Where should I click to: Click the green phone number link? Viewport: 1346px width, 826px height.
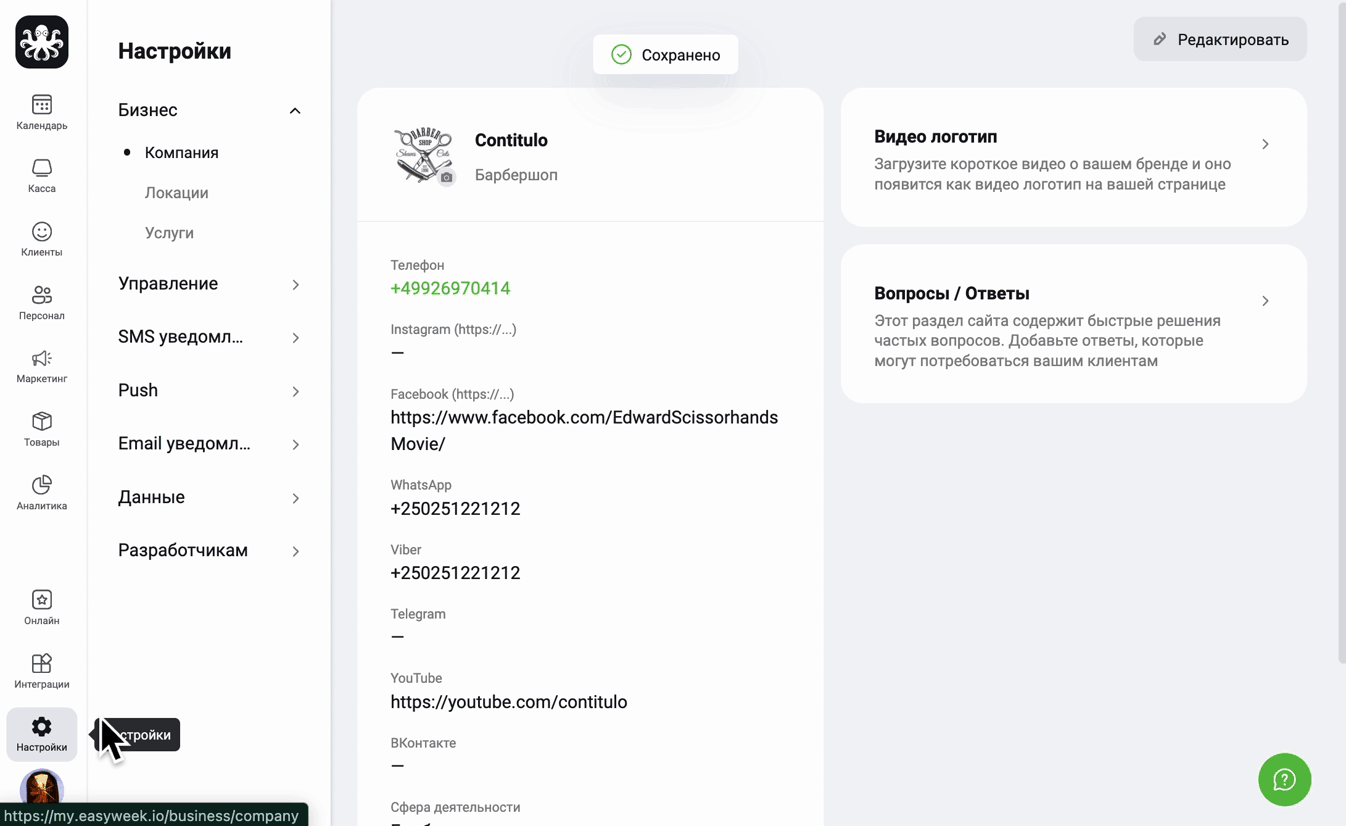point(450,288)
